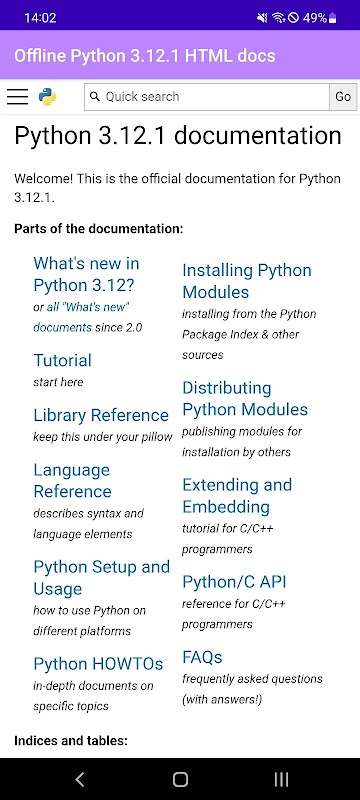Open the Language Reference link
The height and width of the screenshot is (800, 360).
pos(72,481)
